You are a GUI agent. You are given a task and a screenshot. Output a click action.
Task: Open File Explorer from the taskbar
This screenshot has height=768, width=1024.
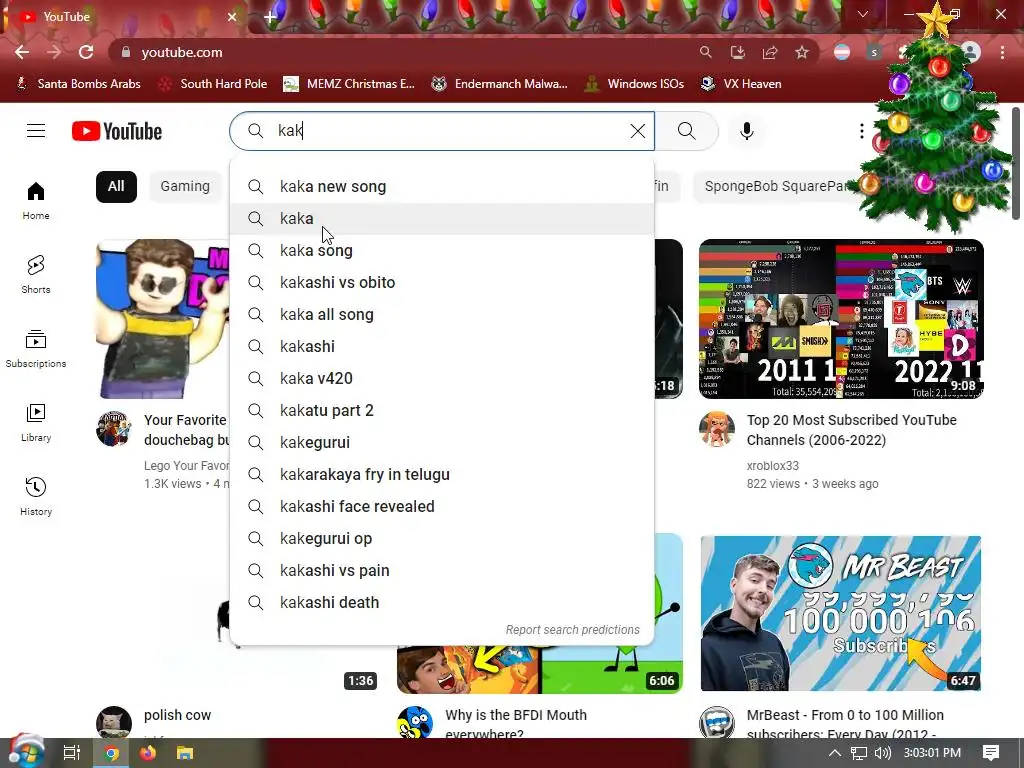[185, 754]
